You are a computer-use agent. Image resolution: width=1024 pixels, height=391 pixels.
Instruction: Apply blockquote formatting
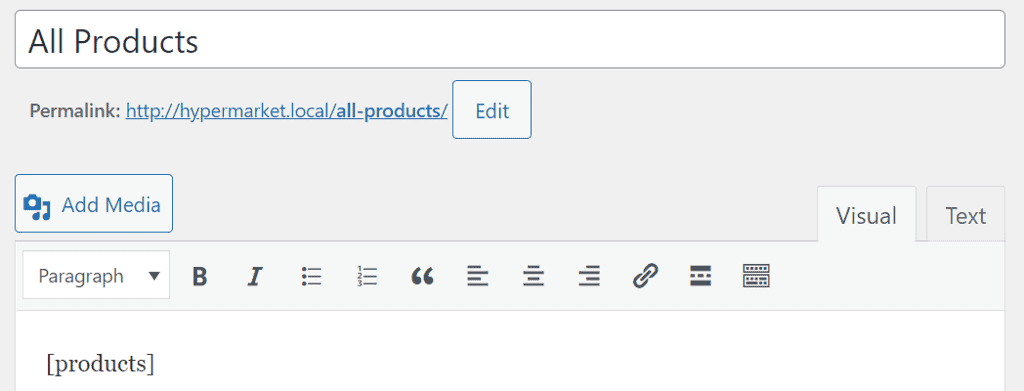(x=423, y=277)
